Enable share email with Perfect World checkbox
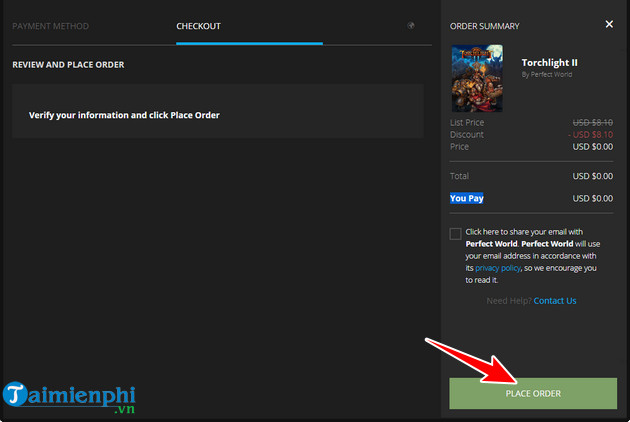This screenshot has width=630, height=422. [455, 234]
